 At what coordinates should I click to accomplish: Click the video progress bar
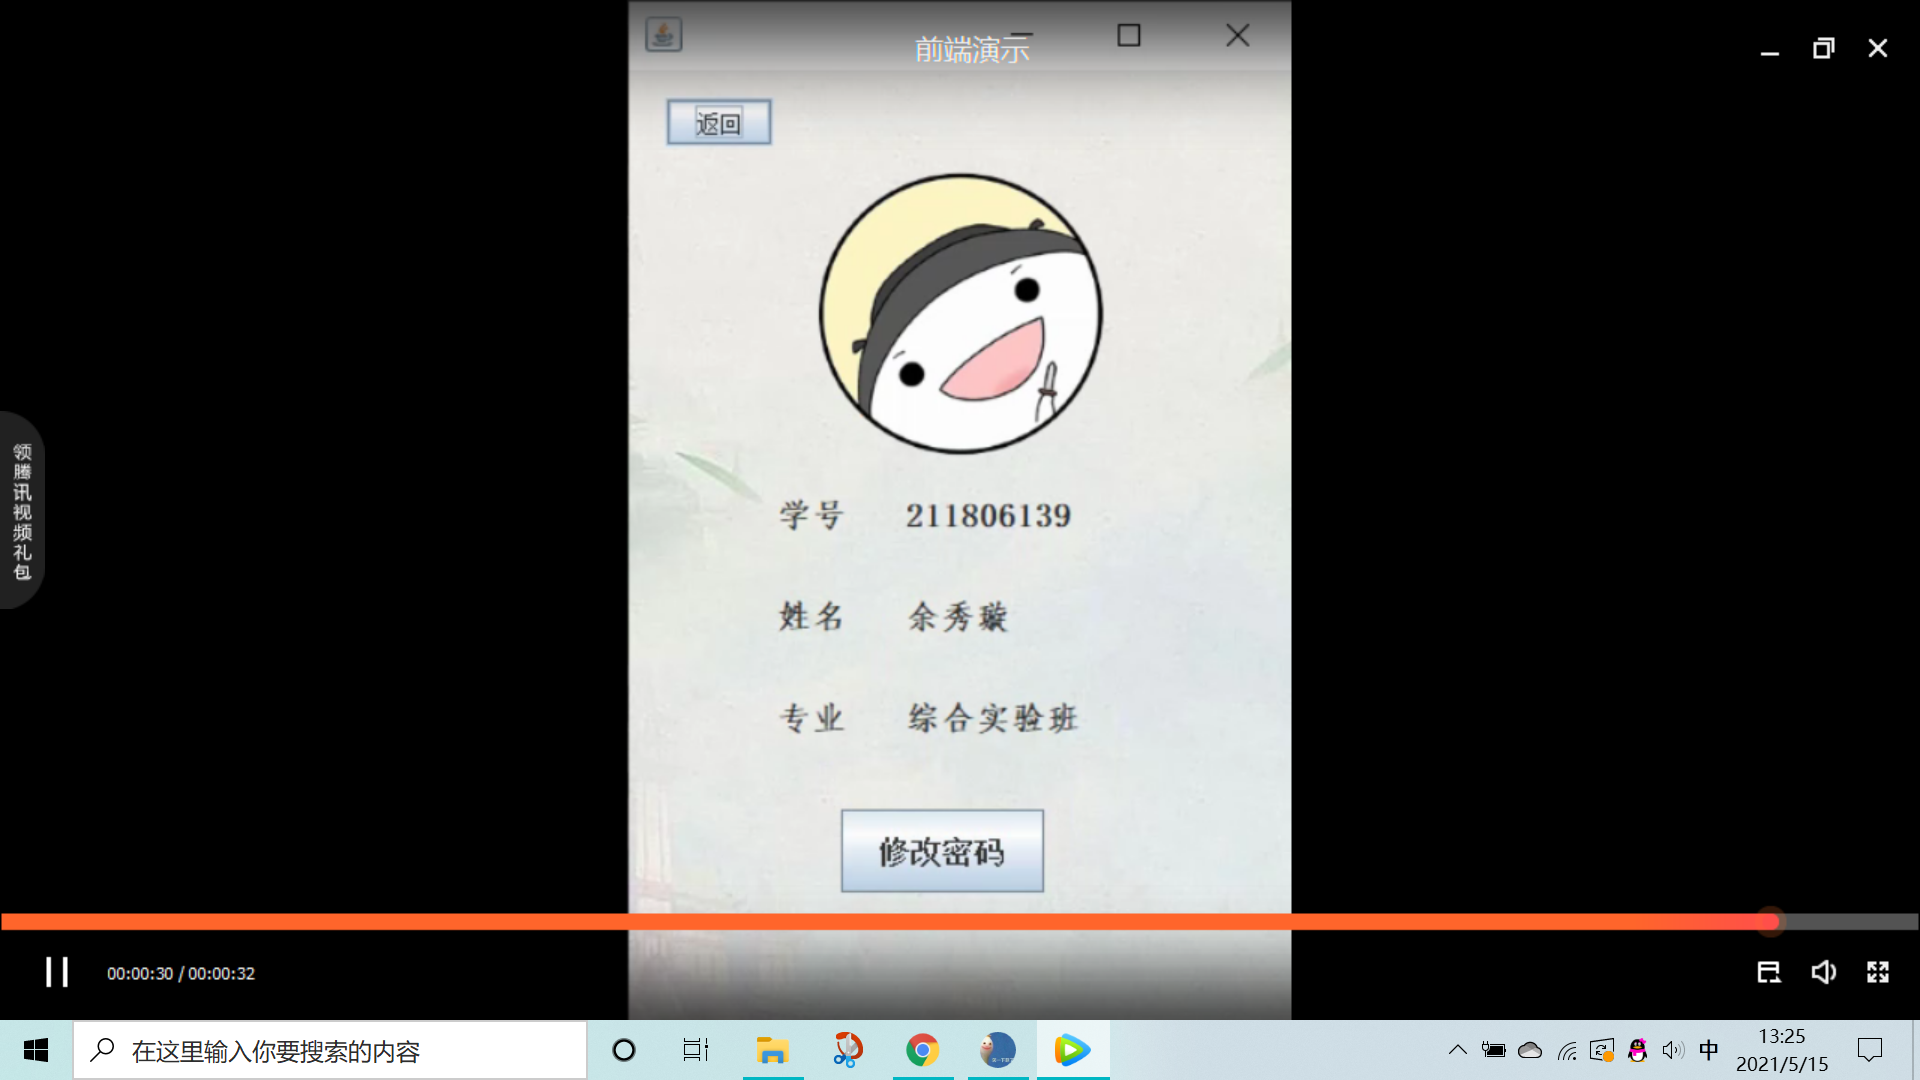tap(900, 922)
